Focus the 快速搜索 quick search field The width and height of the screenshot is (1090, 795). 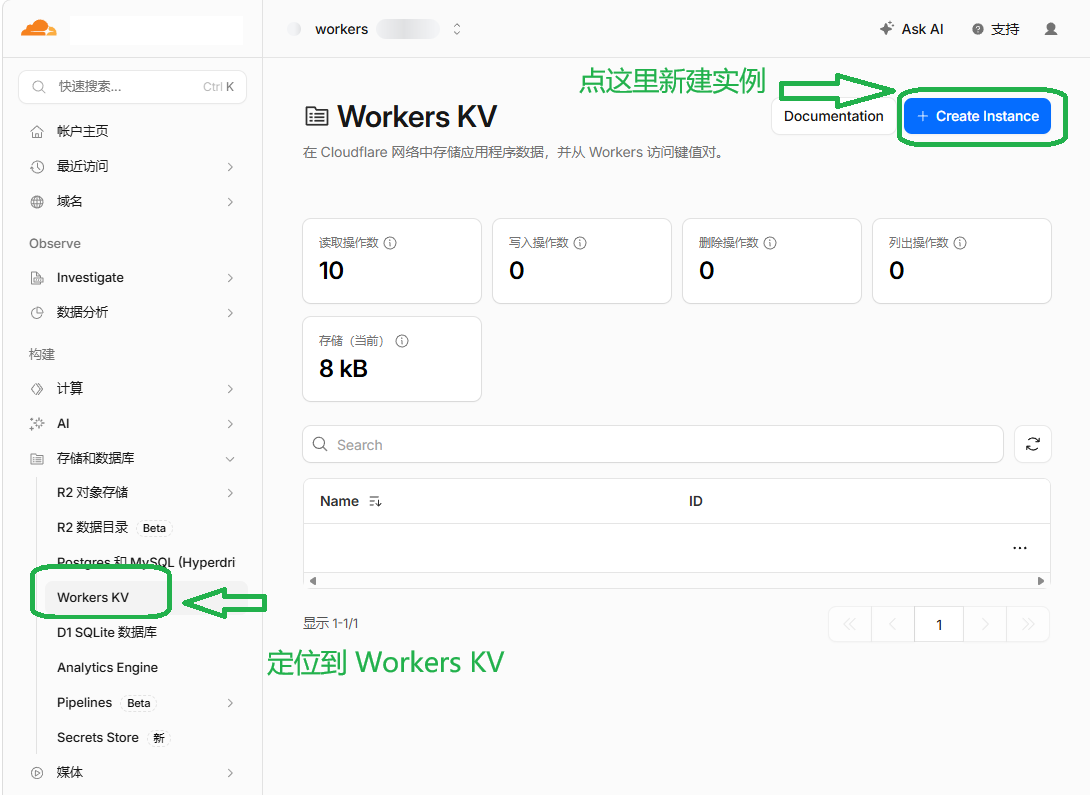132,87
